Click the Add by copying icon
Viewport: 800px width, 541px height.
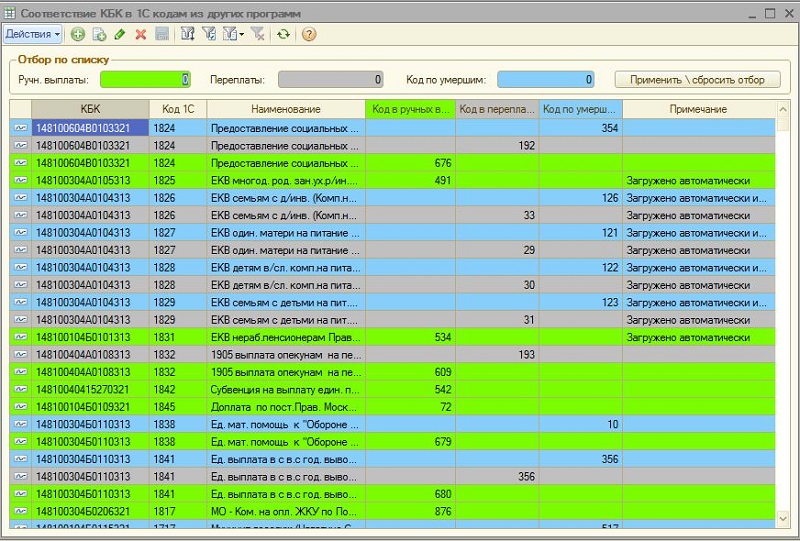click(99, 34)
